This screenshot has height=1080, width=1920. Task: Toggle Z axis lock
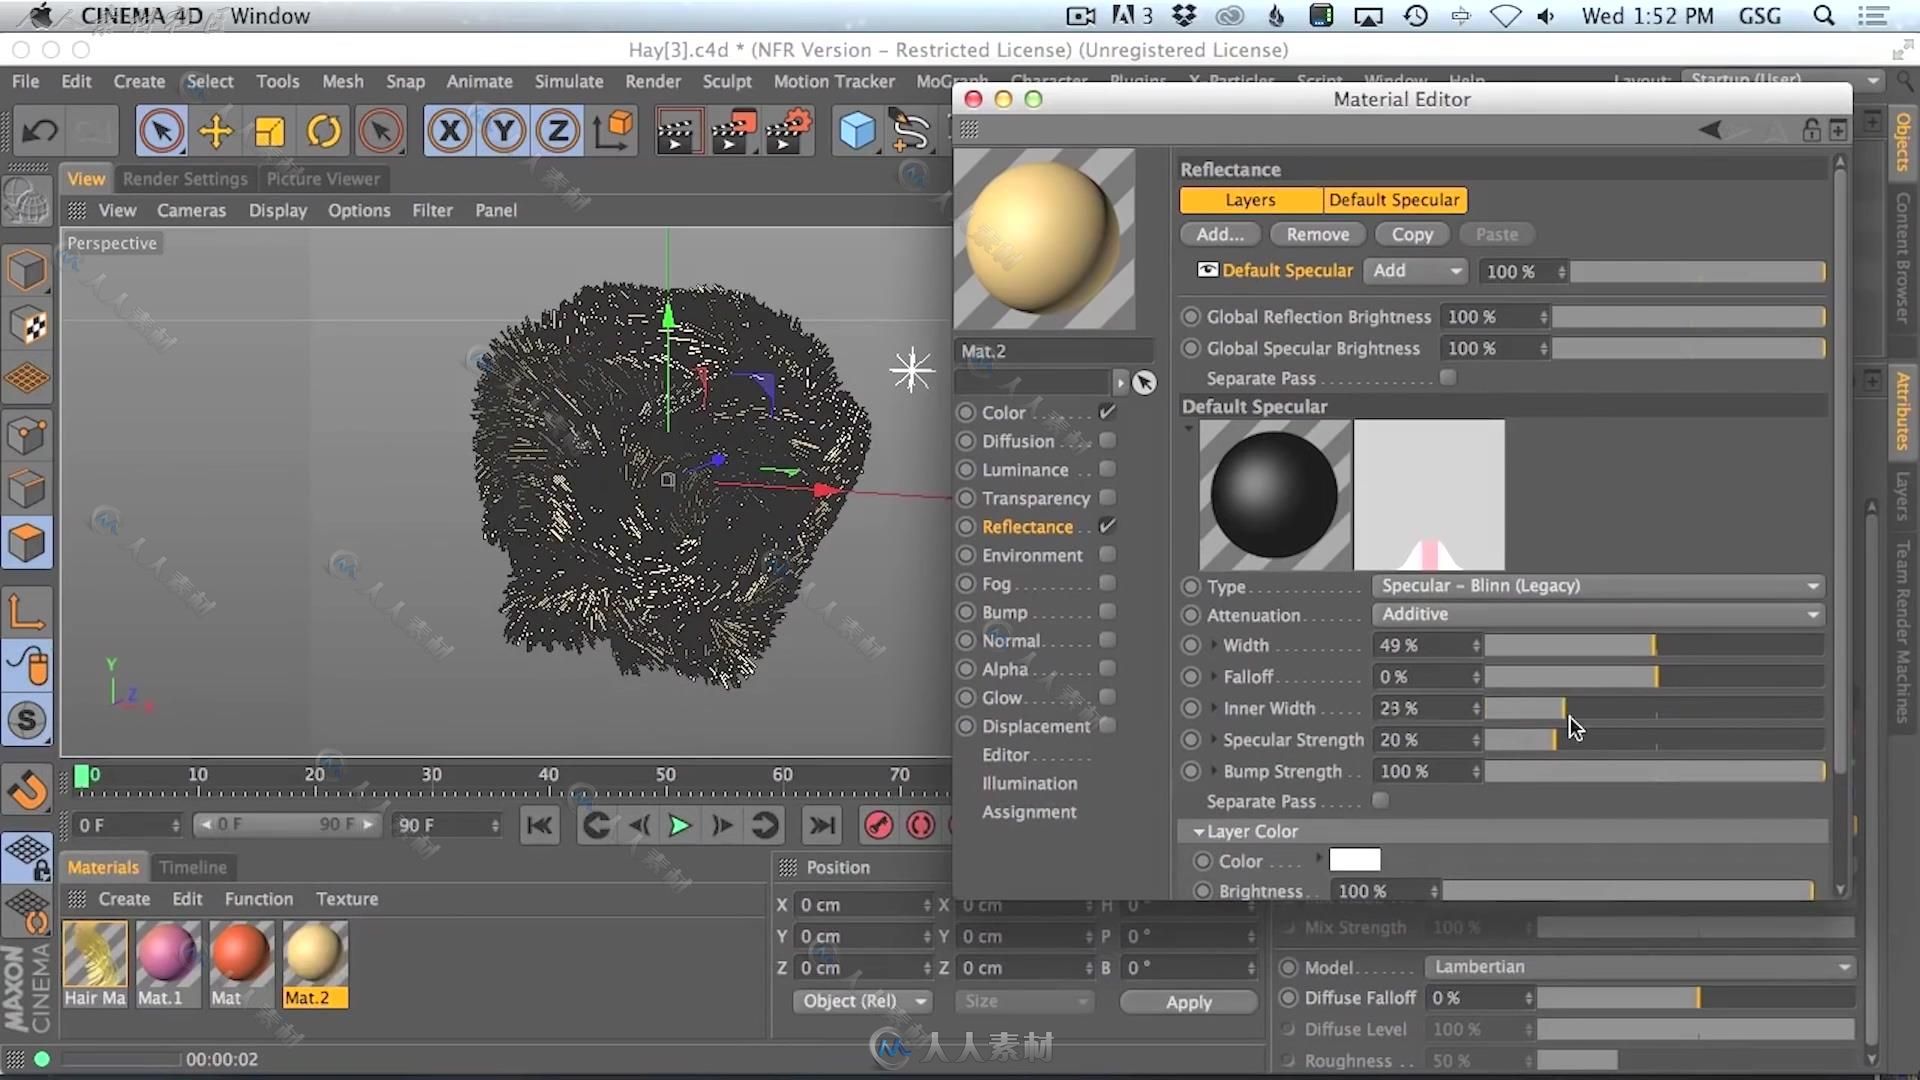[558, 131]
